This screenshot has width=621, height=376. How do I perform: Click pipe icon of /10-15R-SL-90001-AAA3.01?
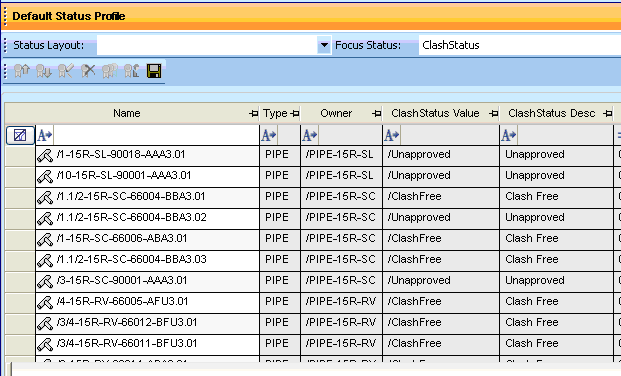pos(45,176)
